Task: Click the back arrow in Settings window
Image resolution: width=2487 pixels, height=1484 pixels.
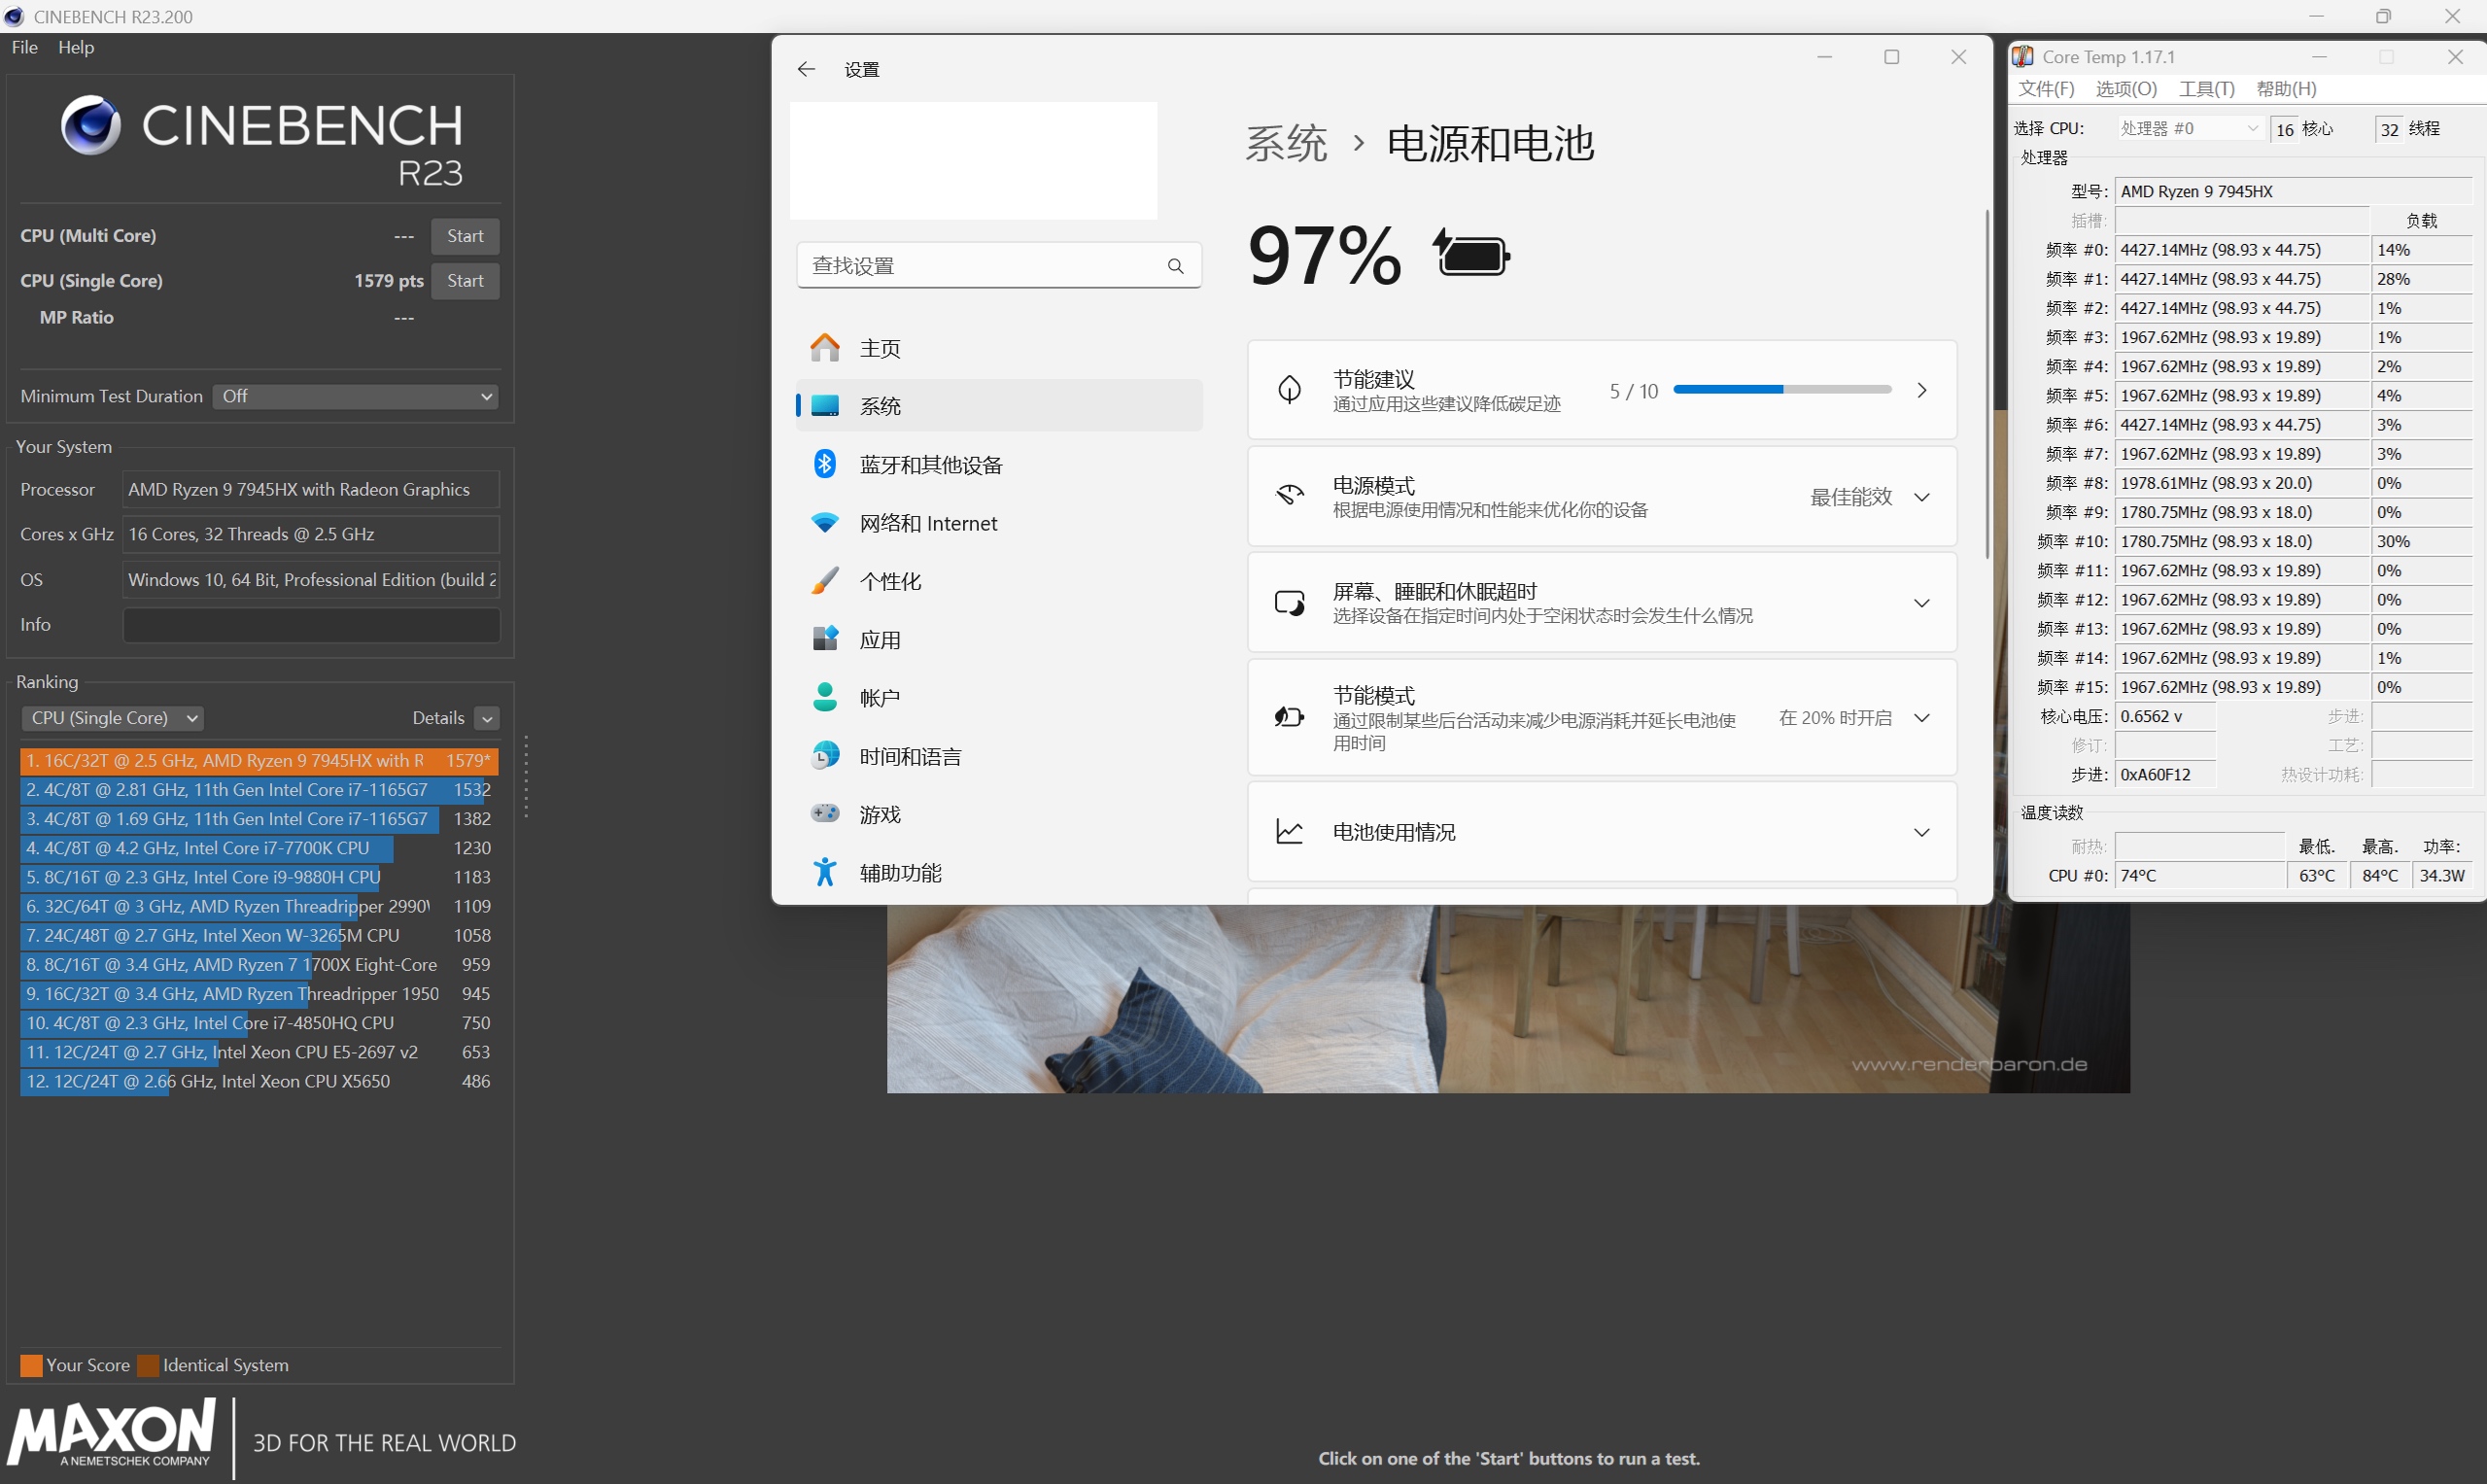Action: (x=806, y=69)
